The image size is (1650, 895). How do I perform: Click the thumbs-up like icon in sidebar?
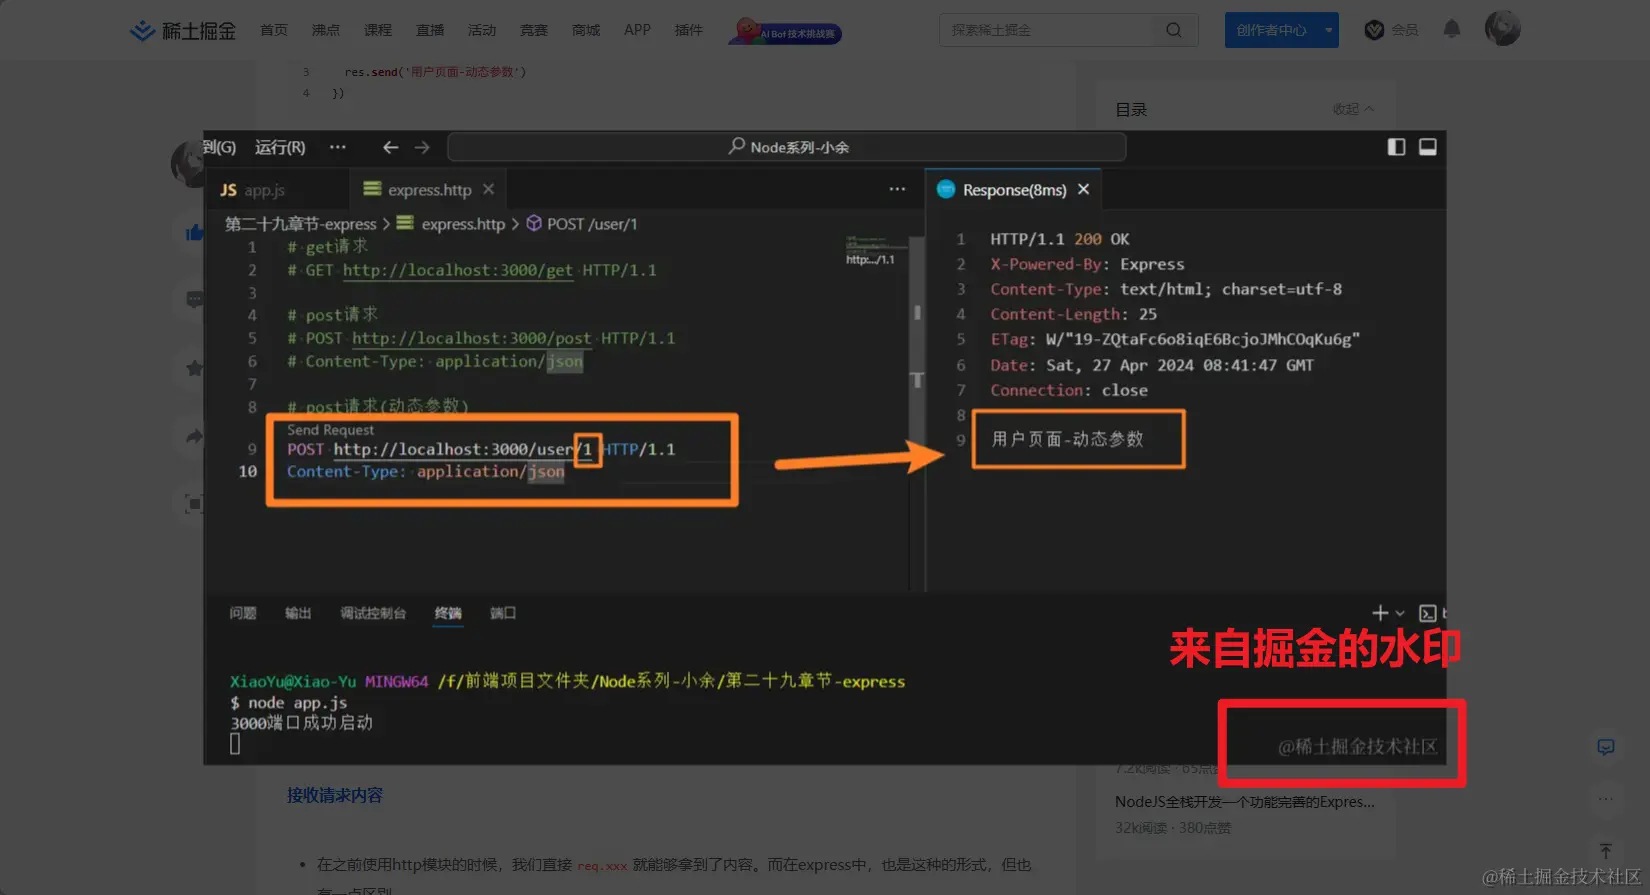(194, 233)
